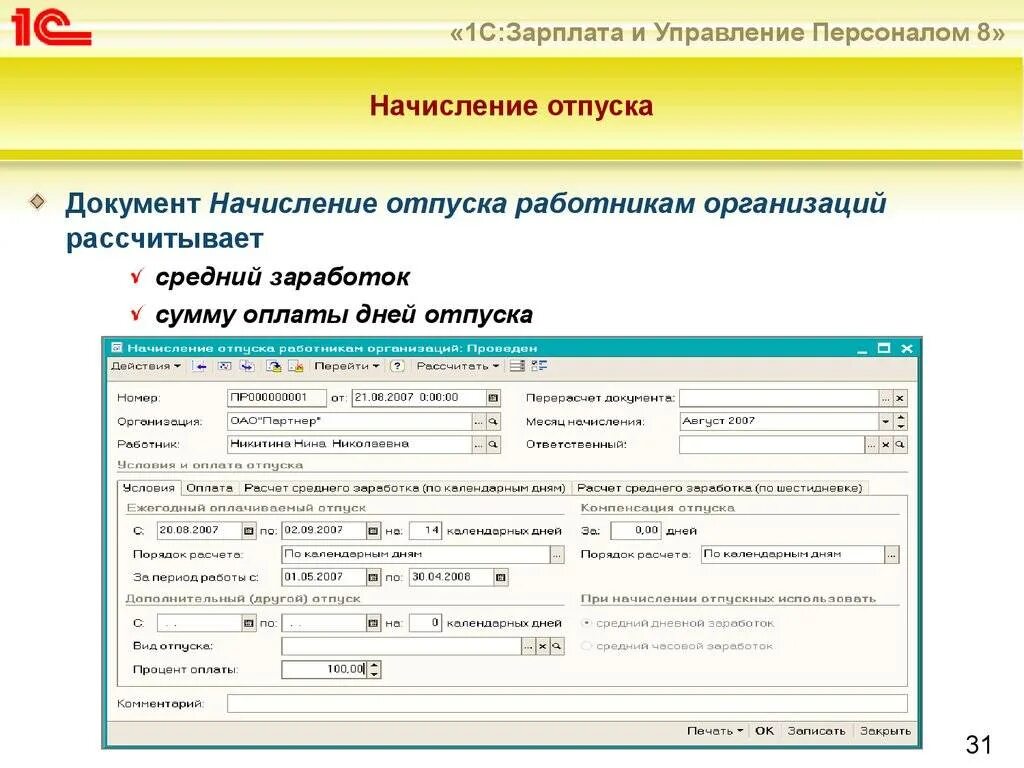Switch to the Условия tab
The height and width of the screenshot is (768, 1024).
point(149,488)
